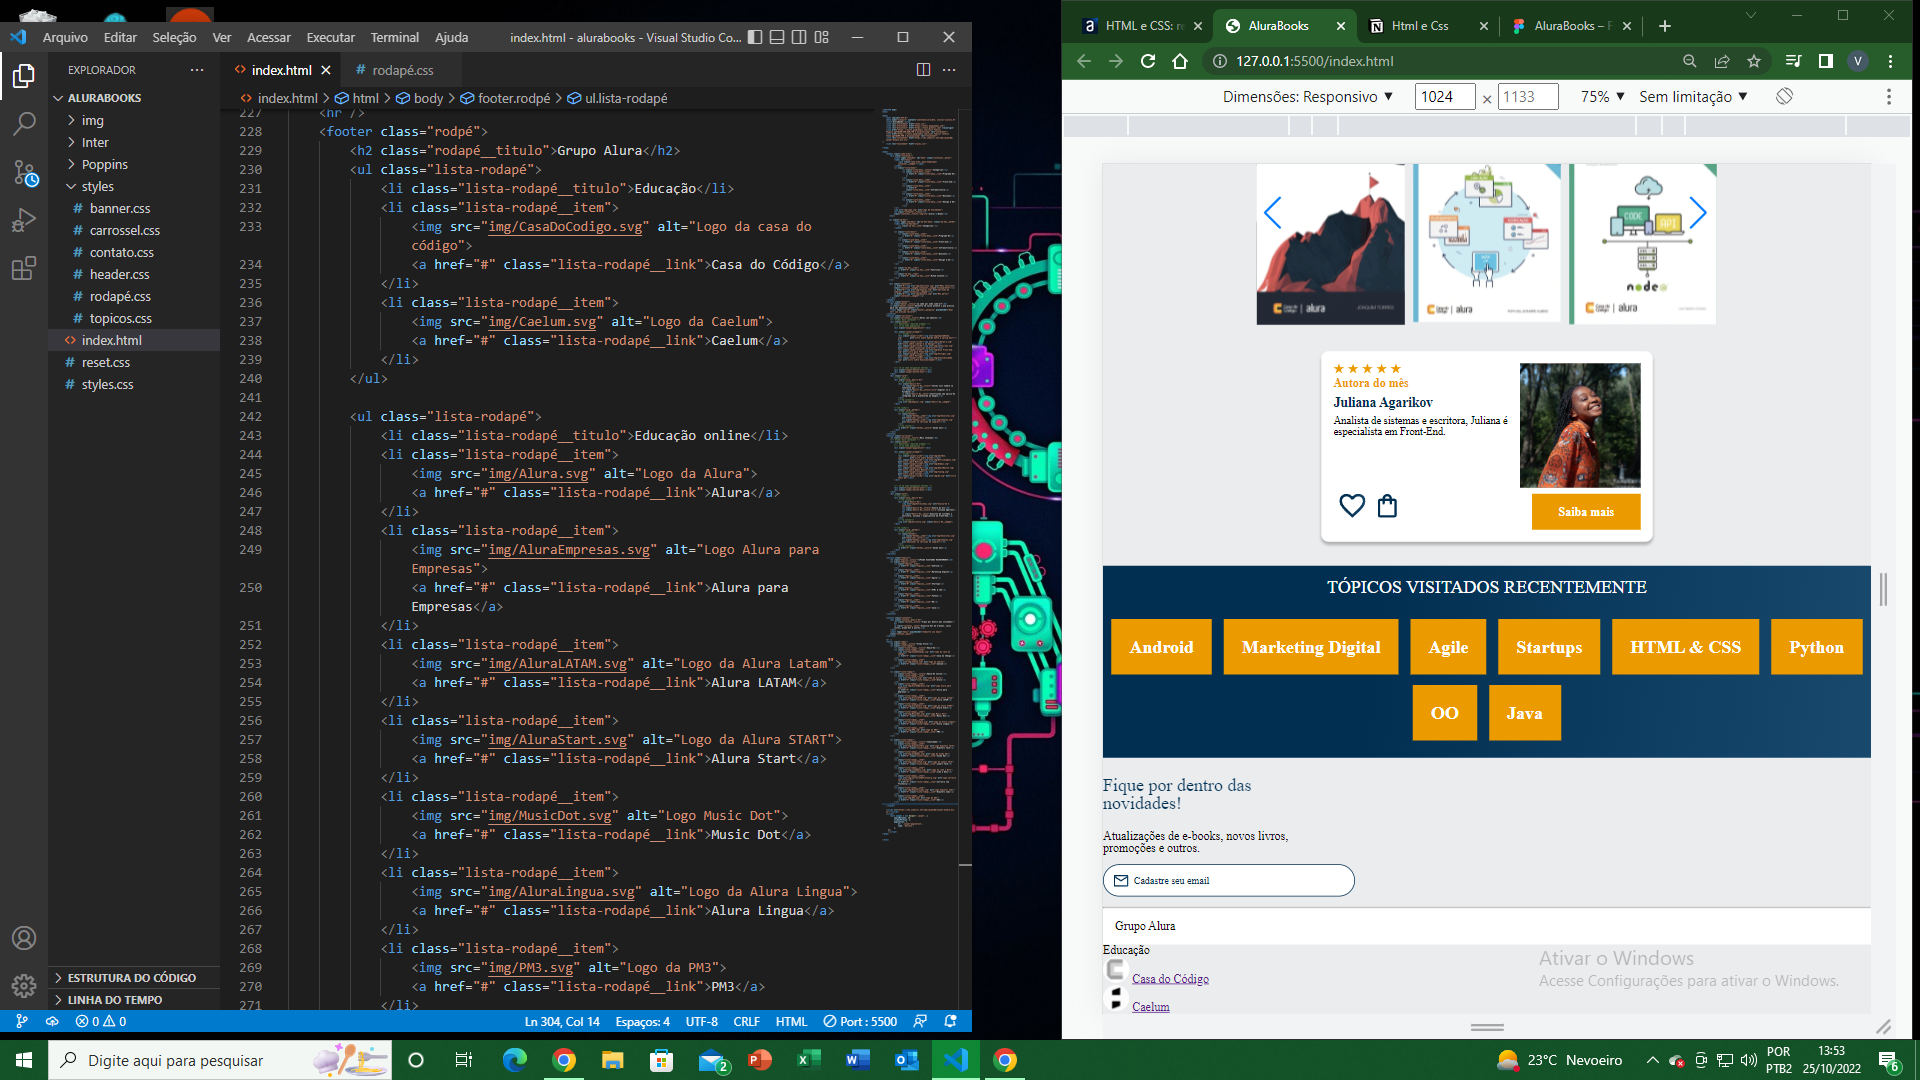Open Explorer views and more actions
This screenshot has width=1920, height=1080.
(197, 70)
